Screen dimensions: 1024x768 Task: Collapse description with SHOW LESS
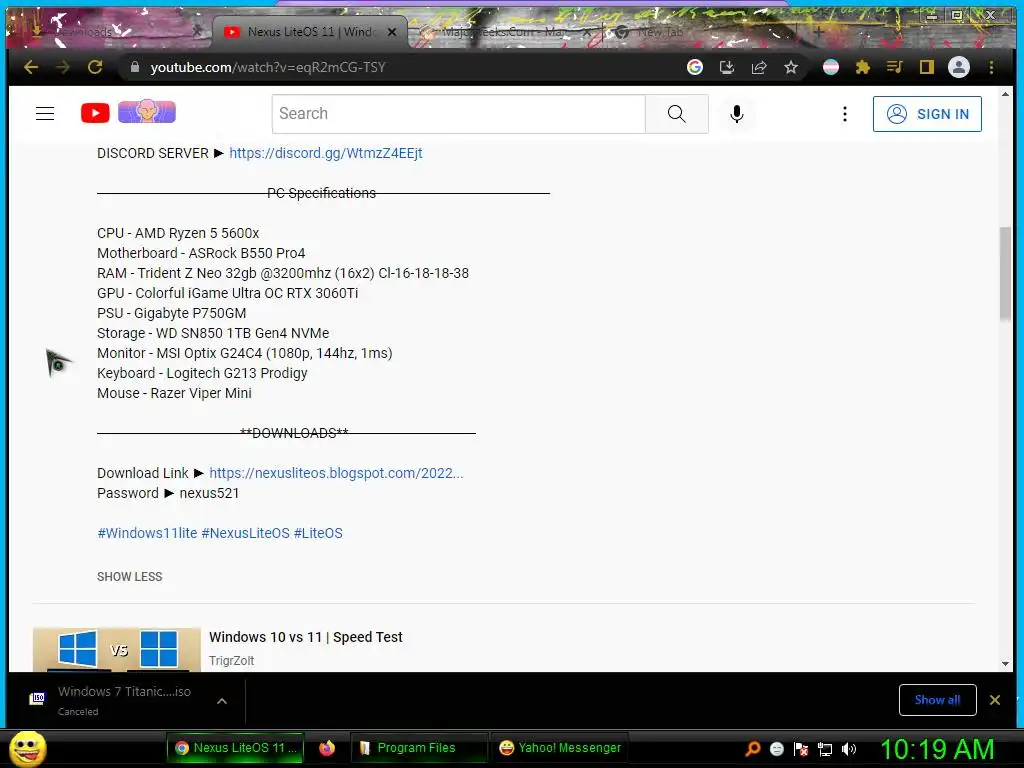click(129, 577)
